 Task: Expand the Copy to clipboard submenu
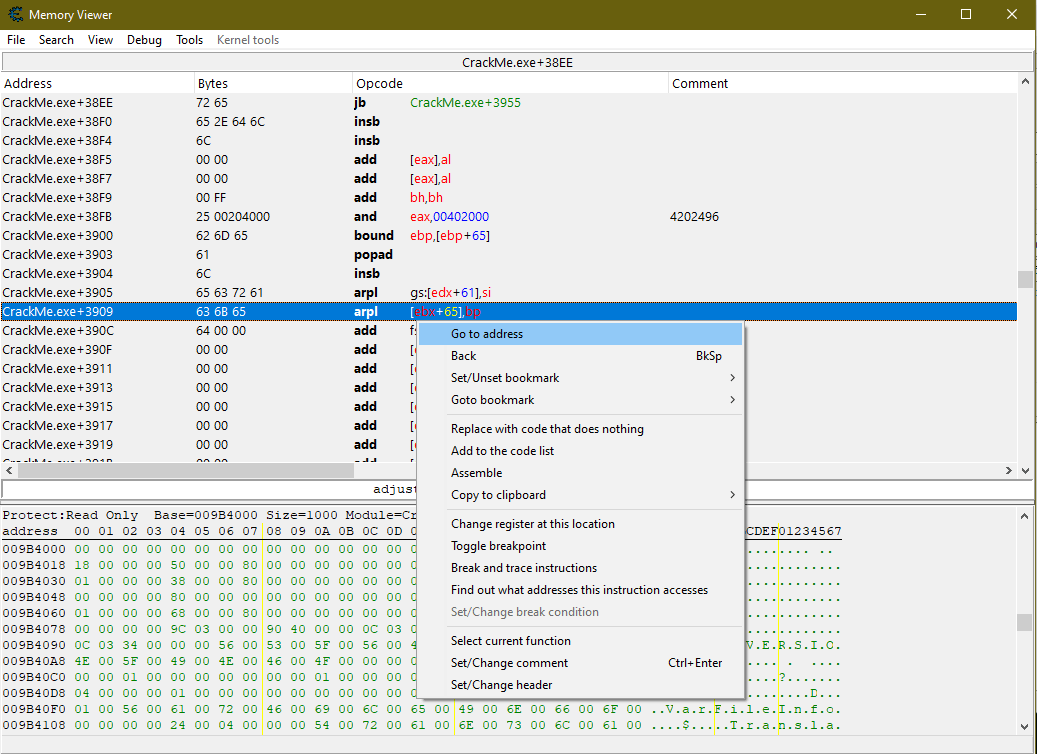point(580,495)
